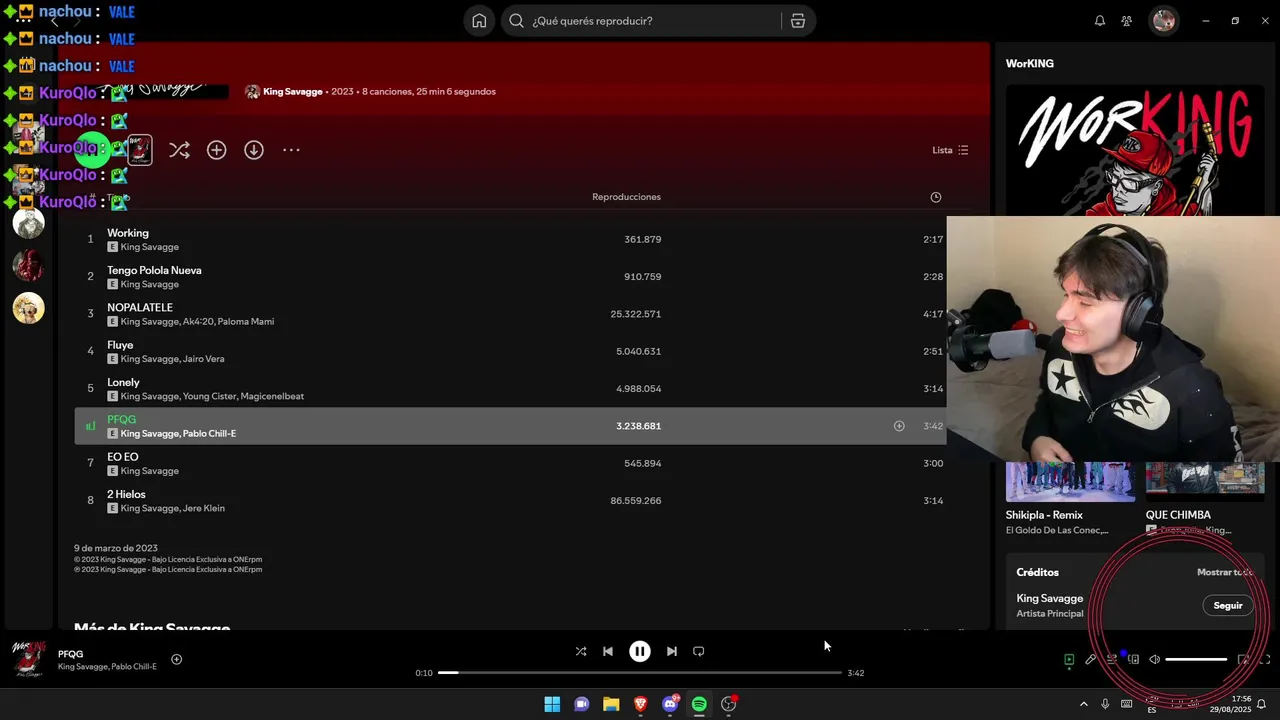Image resolution: width=1280 pixels, height=720 pixels.
Task: Open the Windows Start menu
Action: tap(552, 704)
